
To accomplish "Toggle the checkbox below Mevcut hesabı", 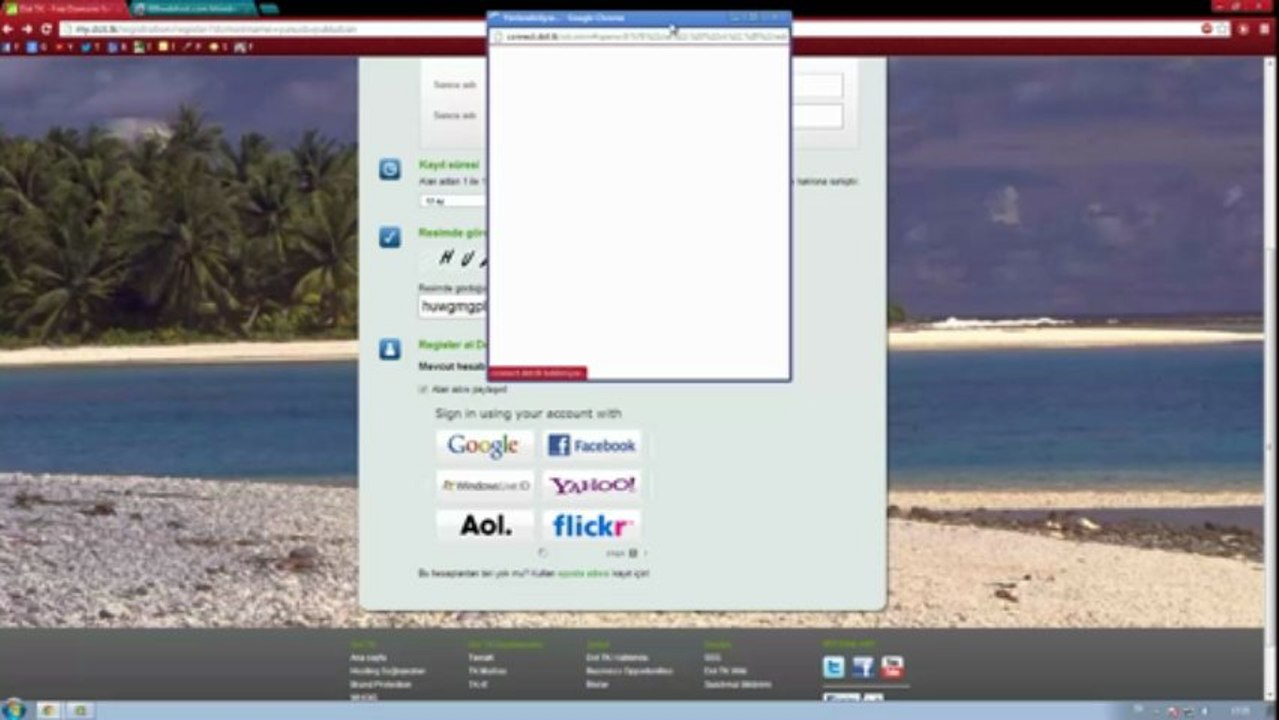I will coord(423,389).
